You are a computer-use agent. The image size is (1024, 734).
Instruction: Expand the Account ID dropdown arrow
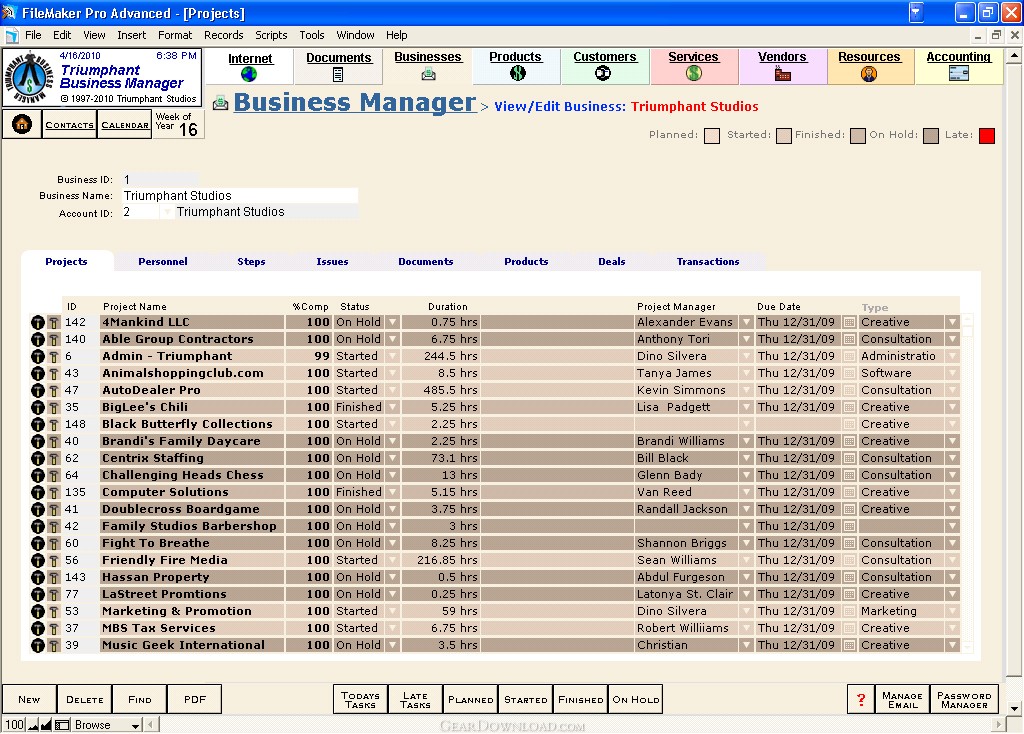click(167, 212)
